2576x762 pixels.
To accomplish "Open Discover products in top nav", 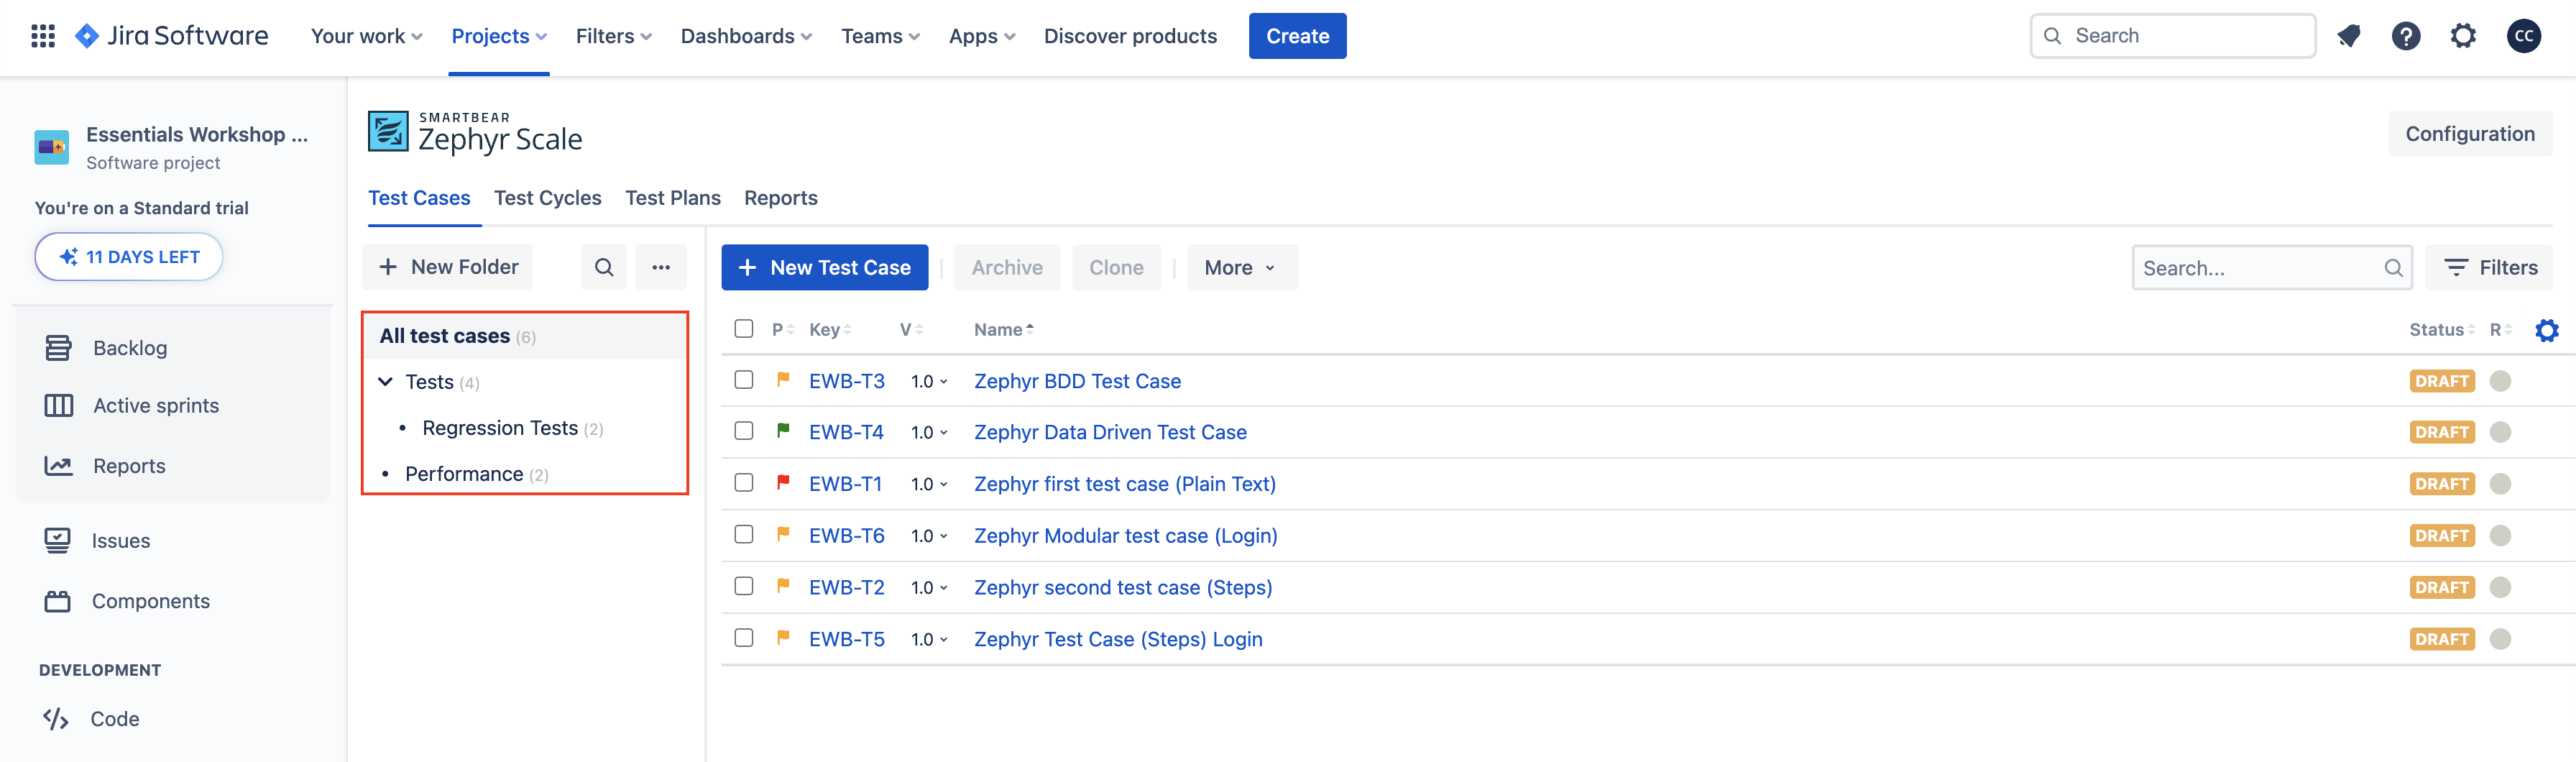I will (1130, 36).
